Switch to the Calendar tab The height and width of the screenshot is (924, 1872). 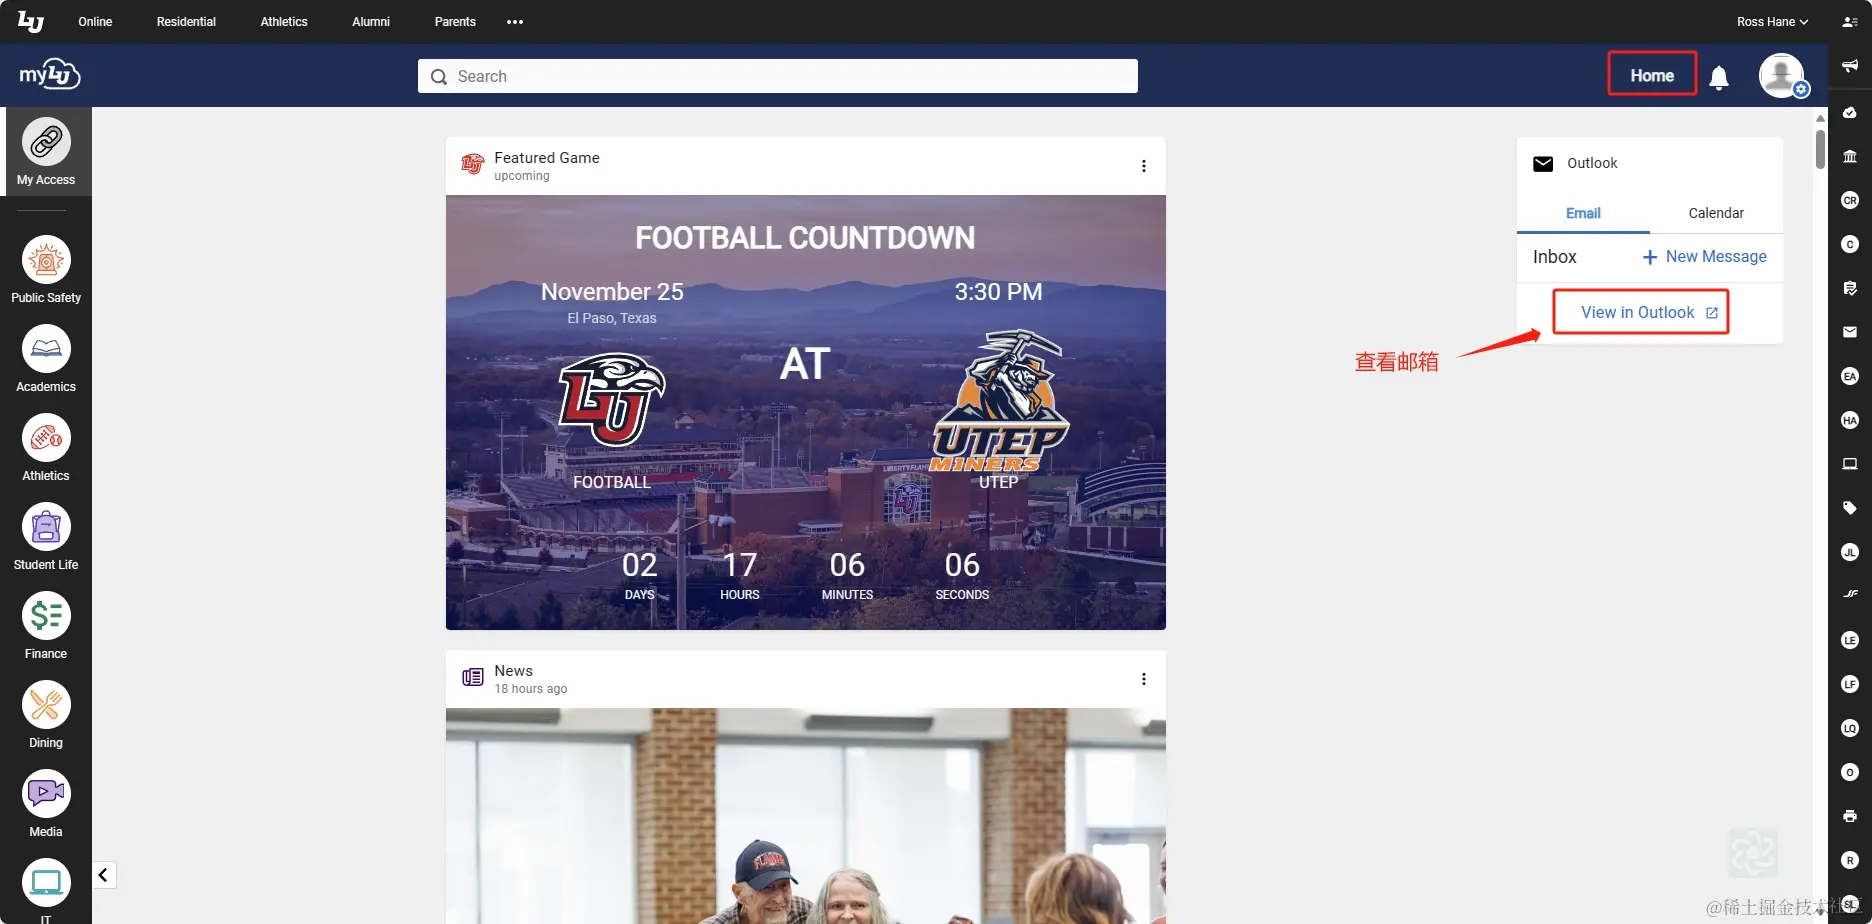pos(1716,213)
